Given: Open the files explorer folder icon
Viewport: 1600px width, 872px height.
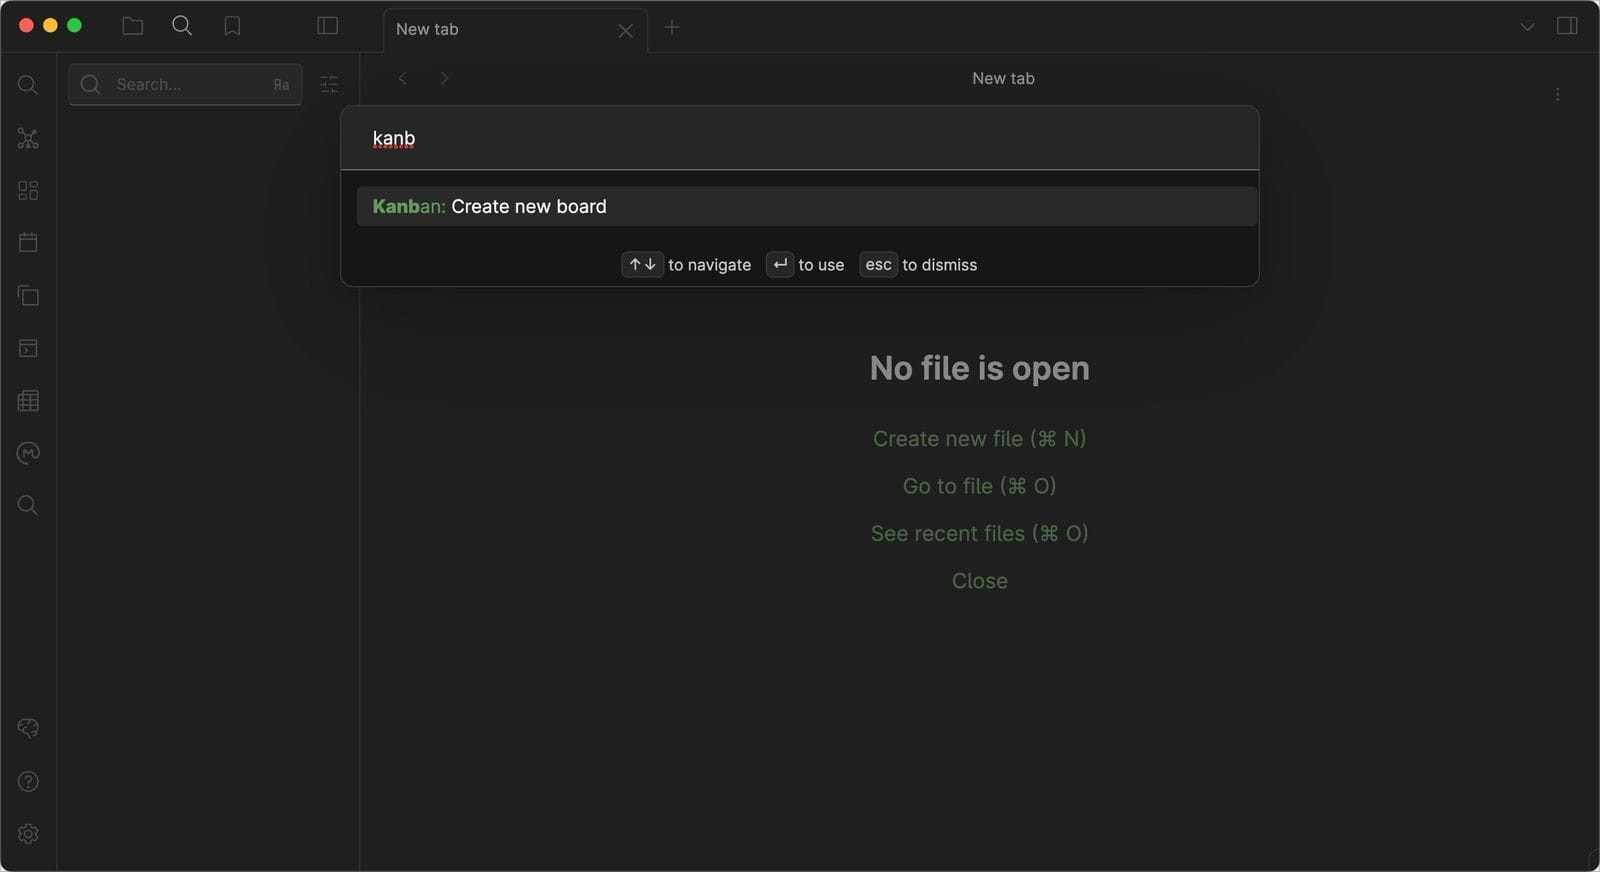Looking at the screenshot, I should [132, 26].
